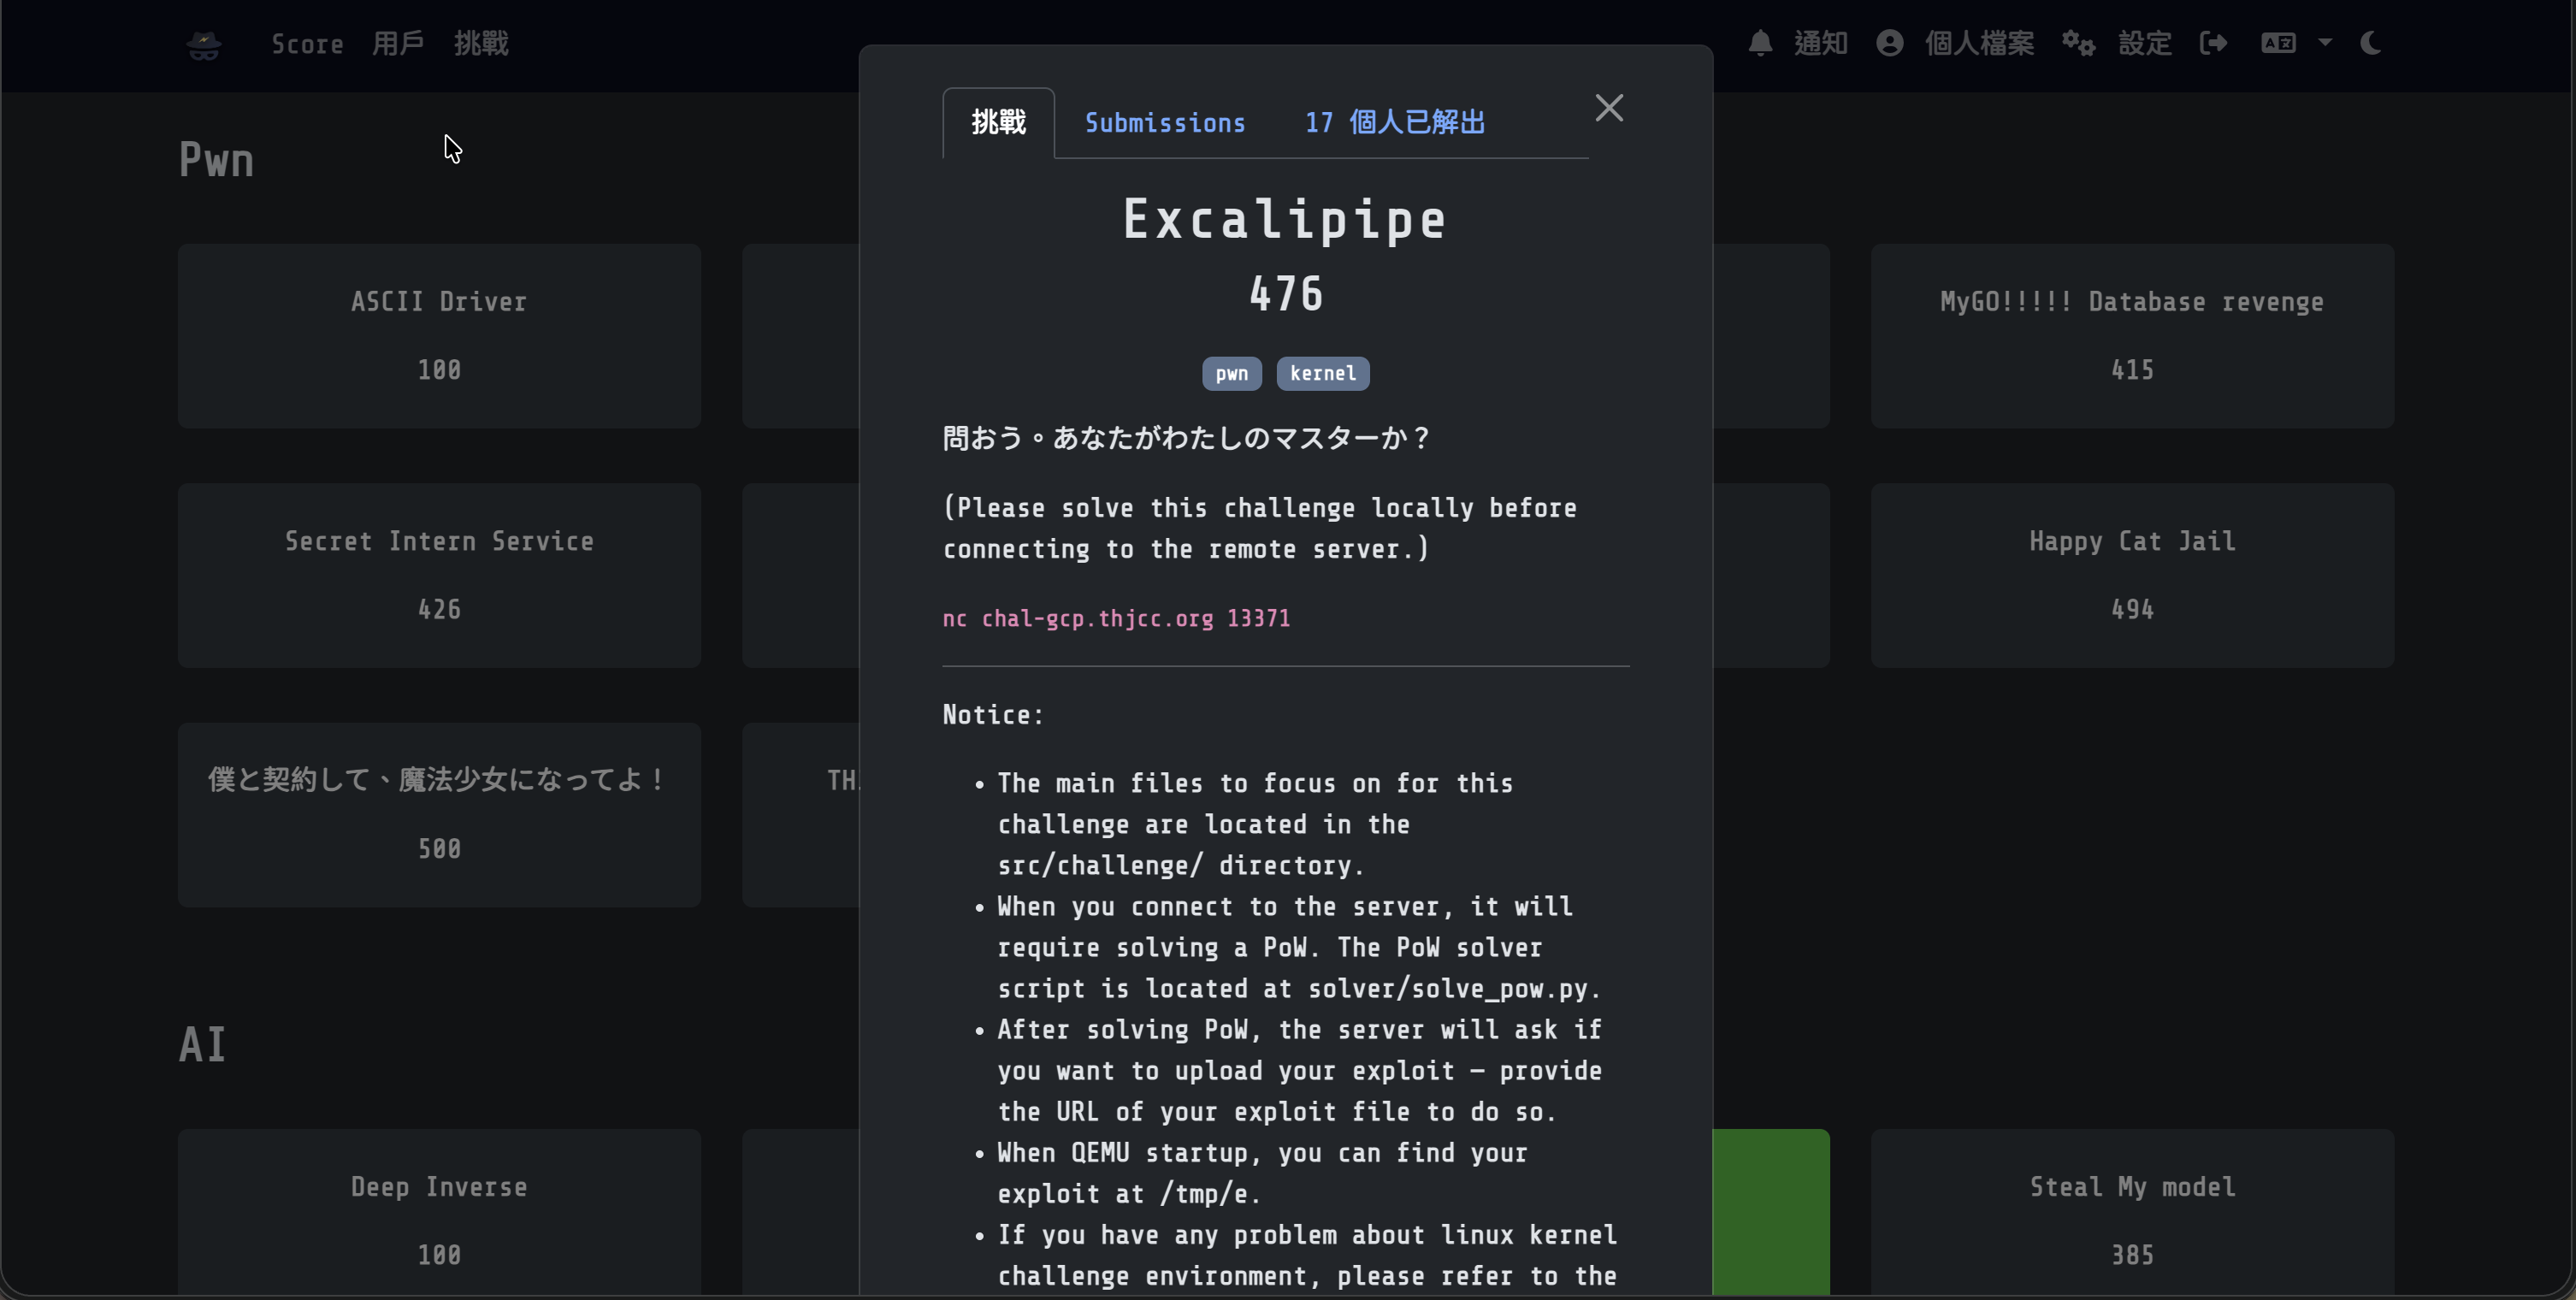Switch to the Submissions tab
2576x1300 pixels.
pyautogui.click(x=1165, y=123)
